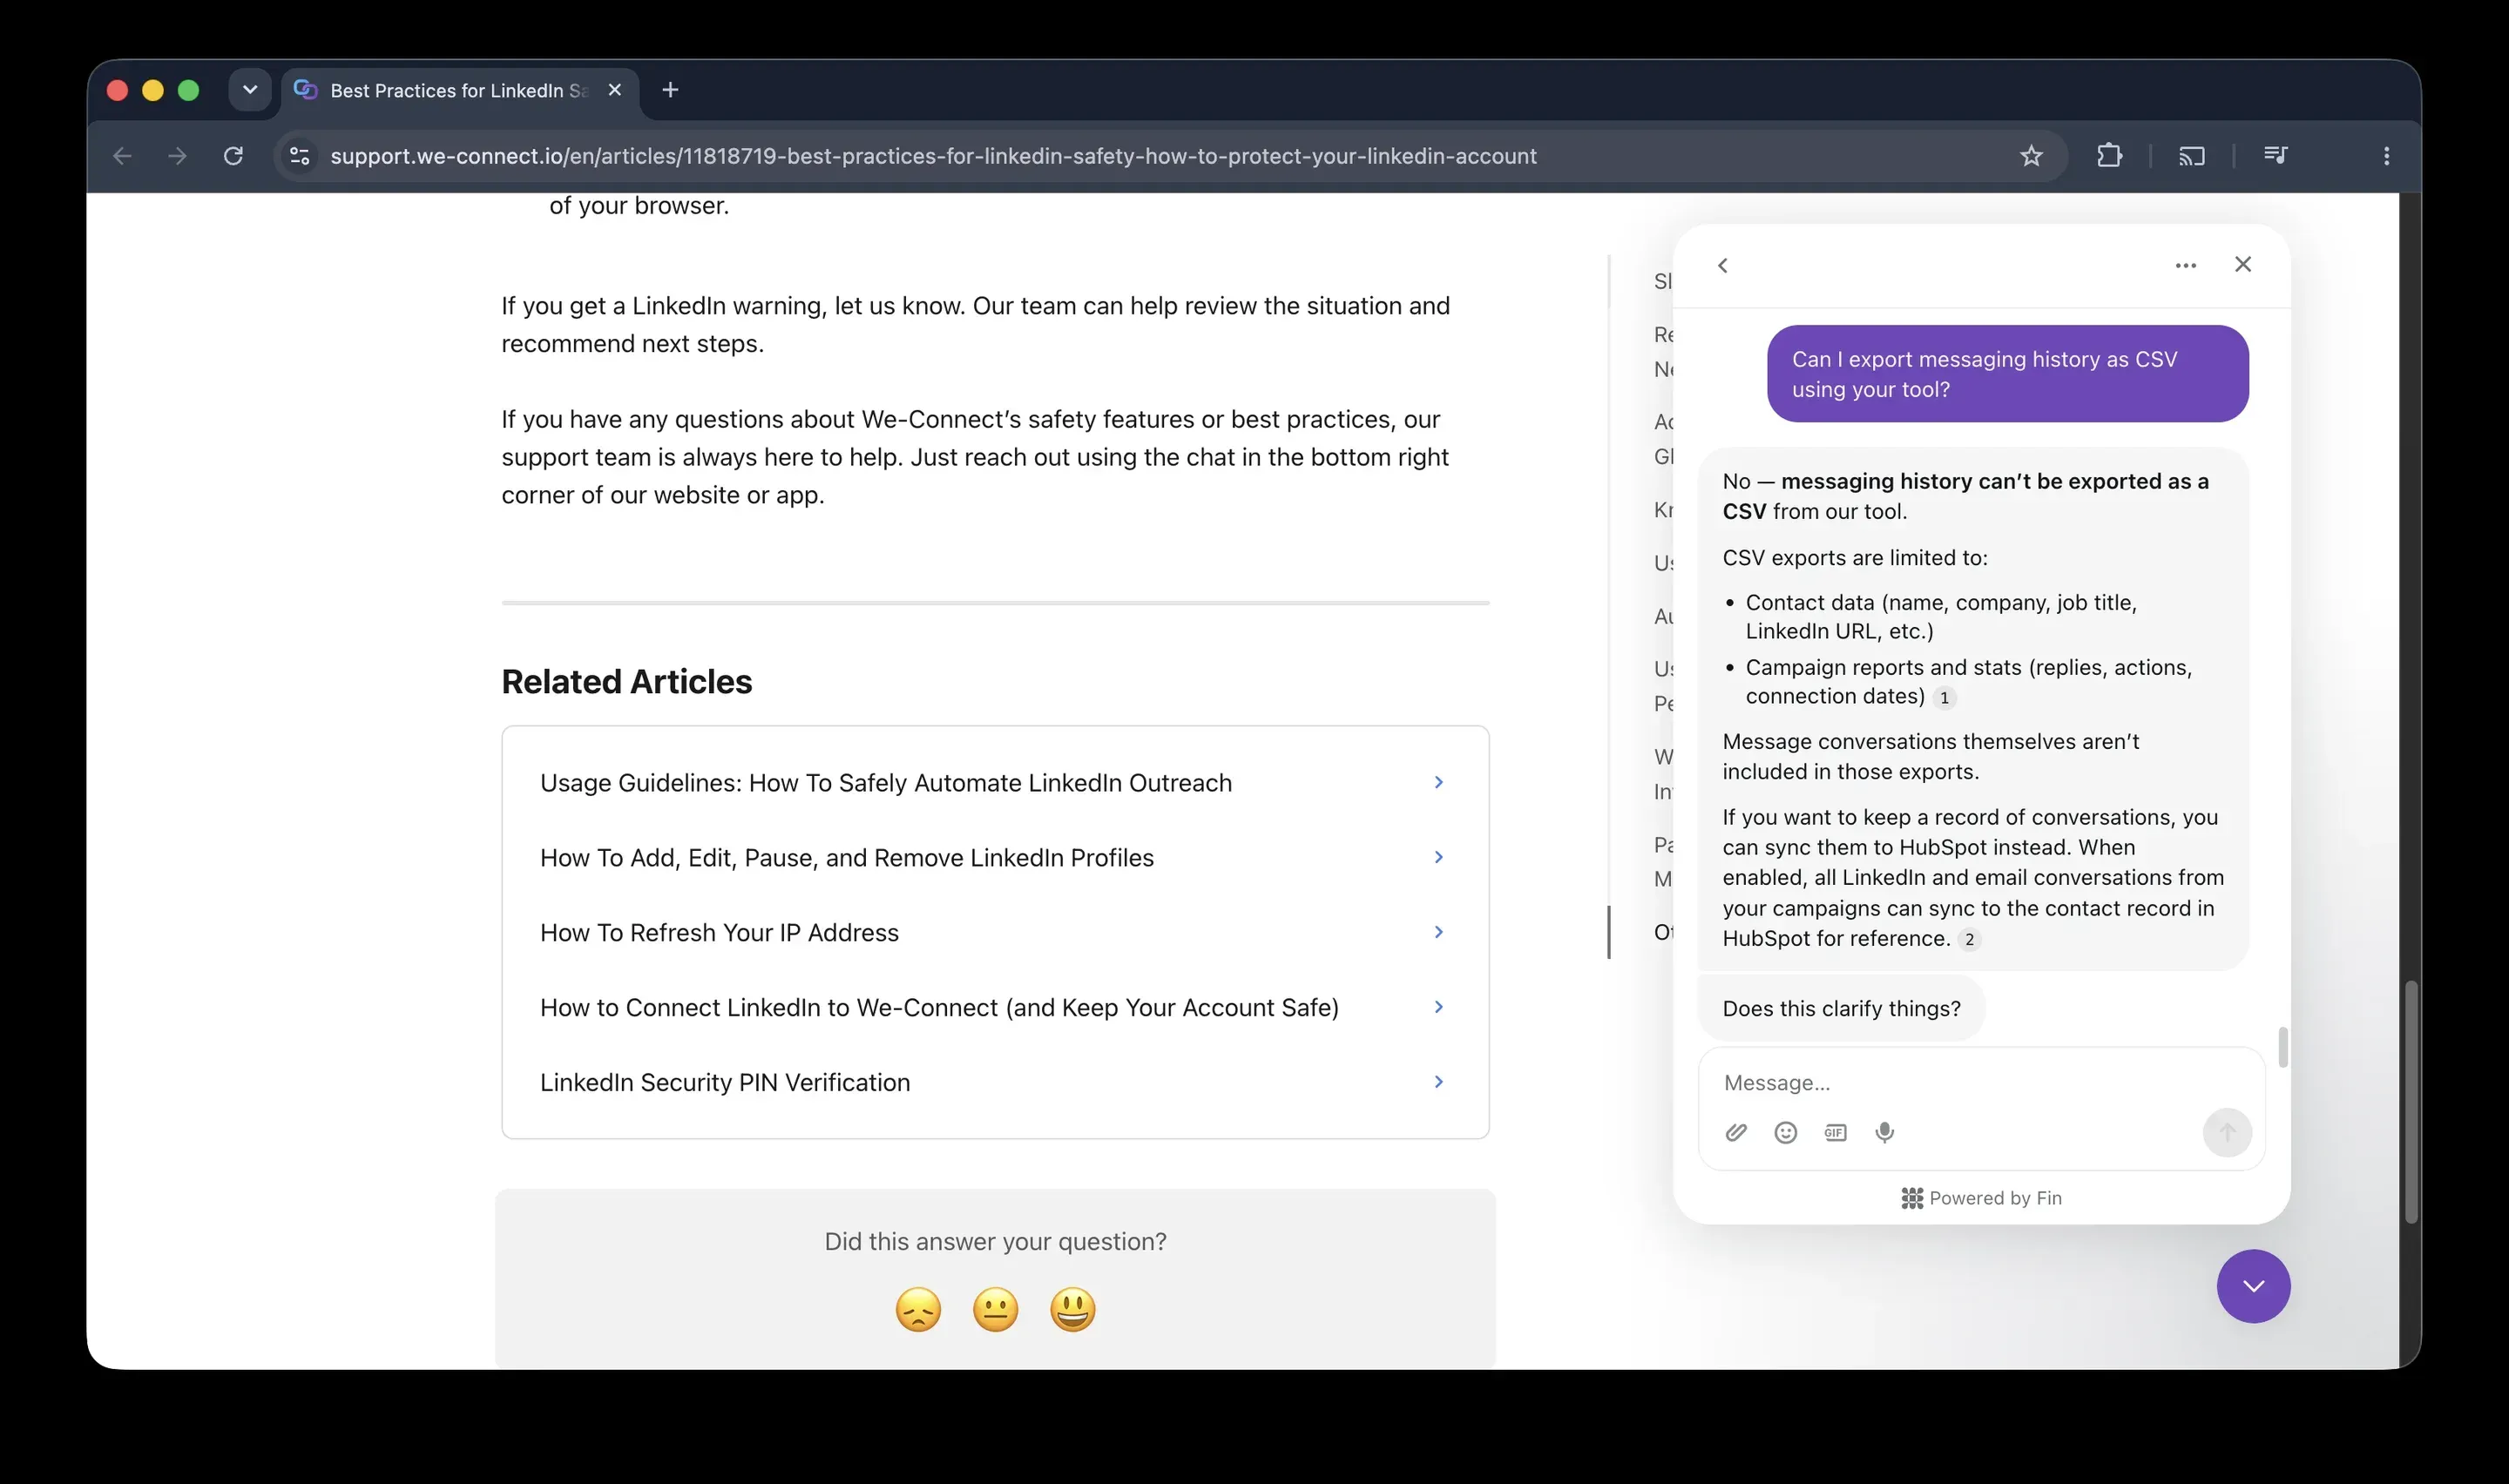The image size is (2509, 1484).
Task: Click chevron beside Refresh Your IP Address
Action: pos(1438,932)
